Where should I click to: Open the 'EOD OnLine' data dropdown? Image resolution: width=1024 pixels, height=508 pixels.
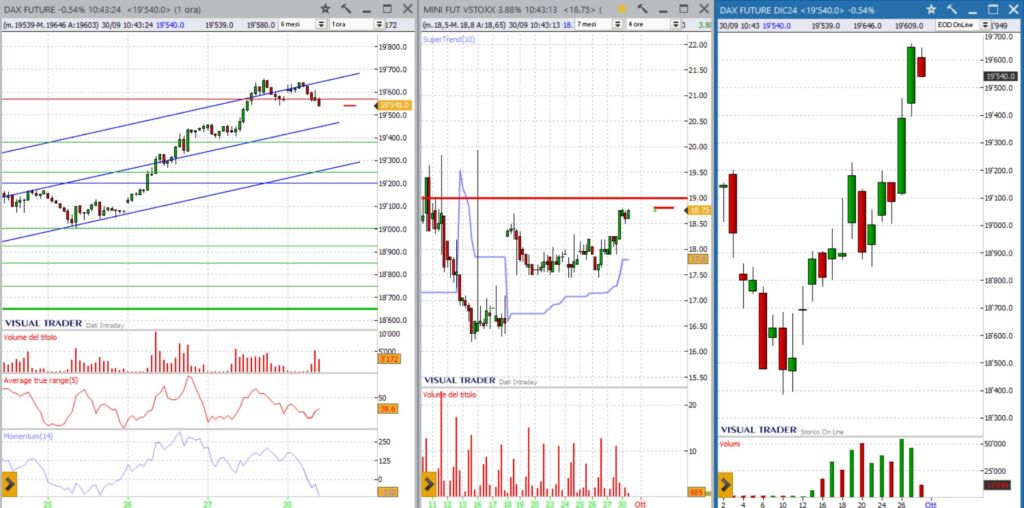coord(984,25)
